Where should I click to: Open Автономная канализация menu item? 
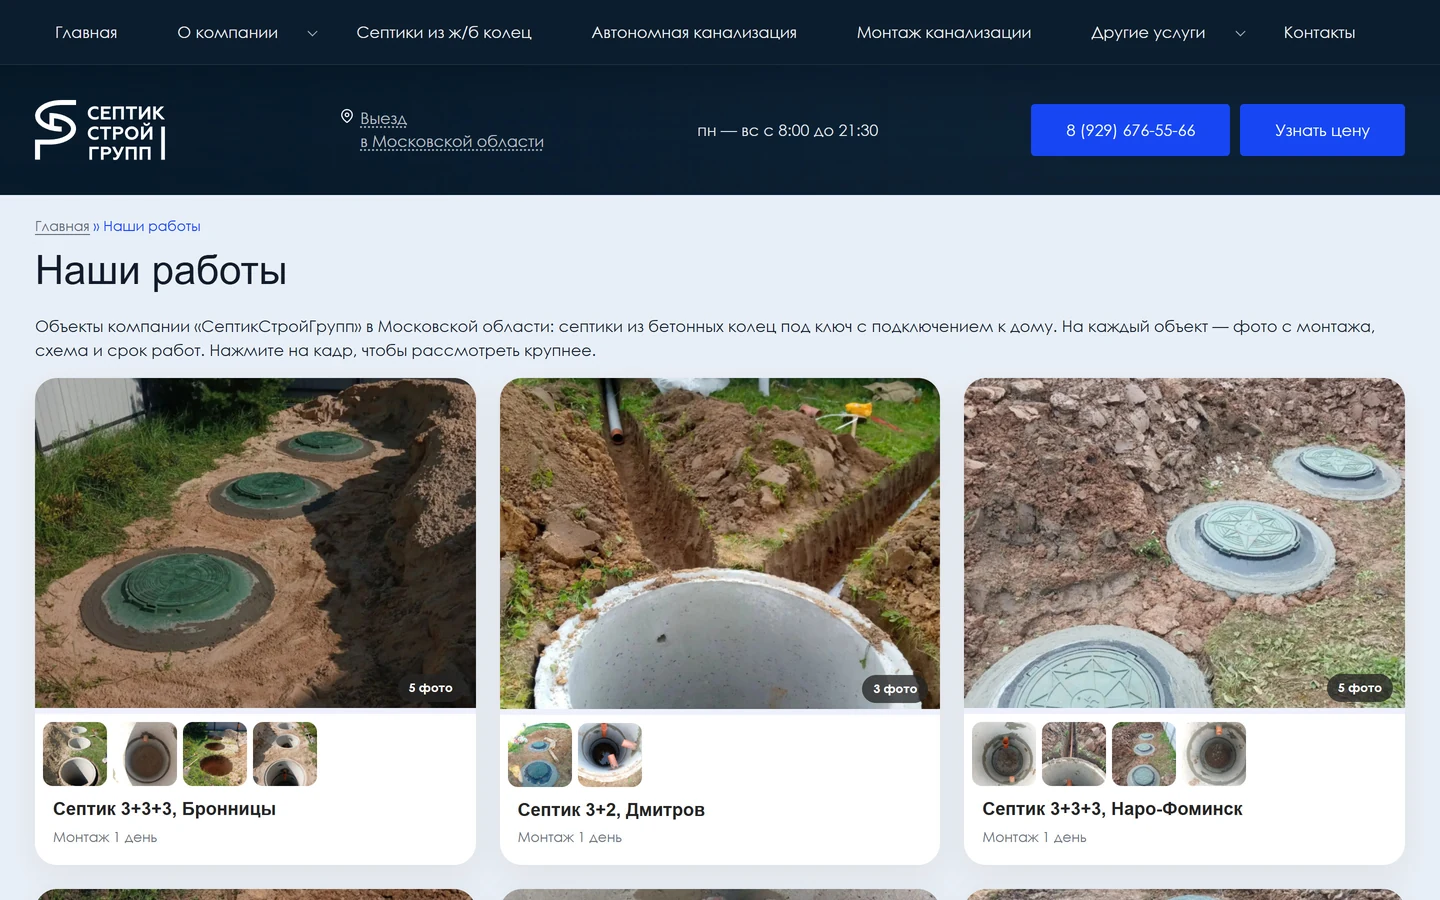click(x=694, y=33)
